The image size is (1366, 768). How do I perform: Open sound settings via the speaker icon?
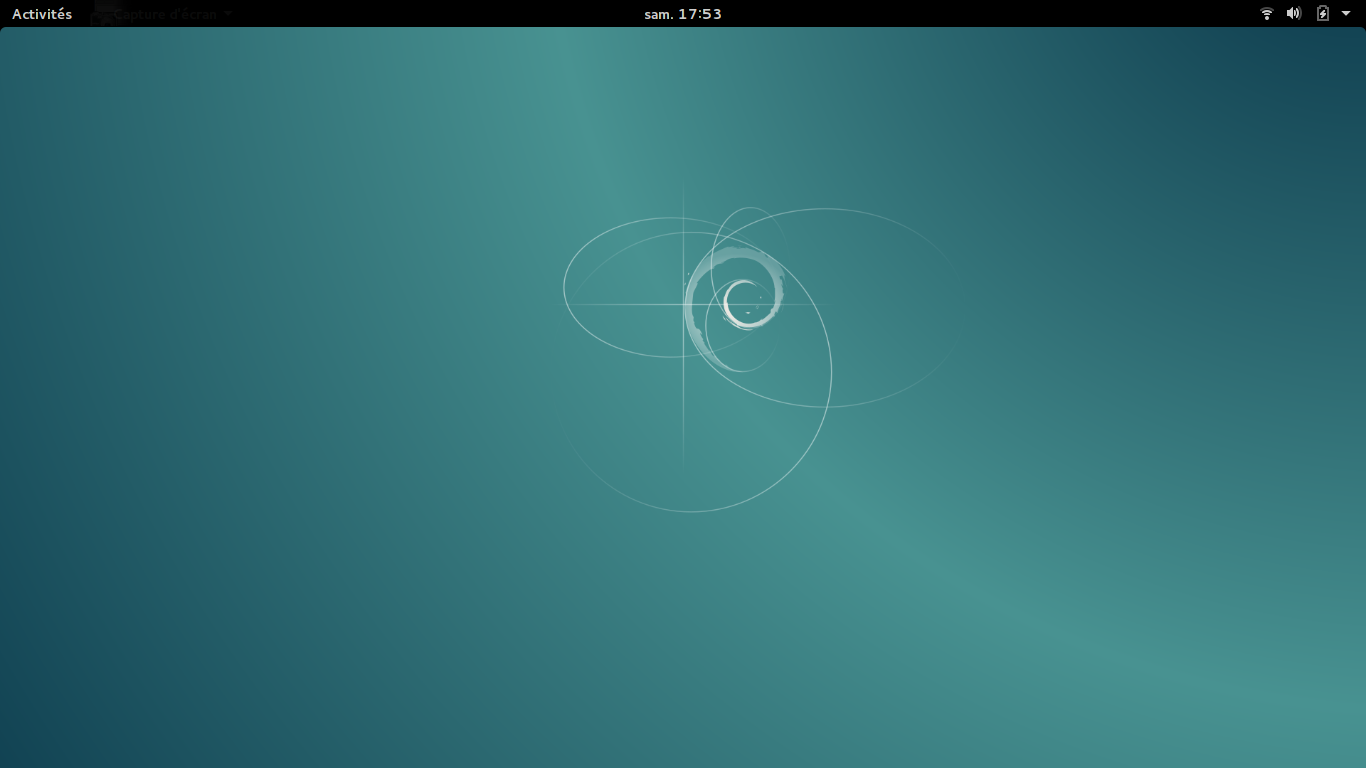click(1293, 13)
